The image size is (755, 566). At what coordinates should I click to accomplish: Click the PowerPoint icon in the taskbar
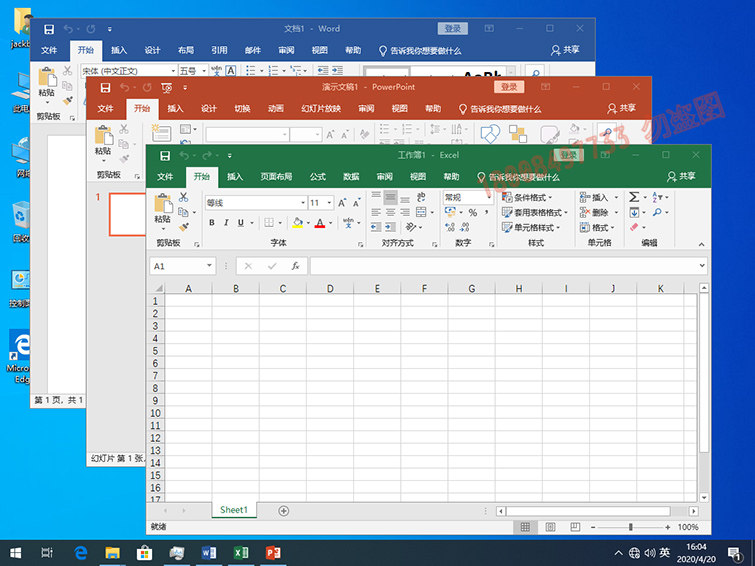click(x=273, y=553)
